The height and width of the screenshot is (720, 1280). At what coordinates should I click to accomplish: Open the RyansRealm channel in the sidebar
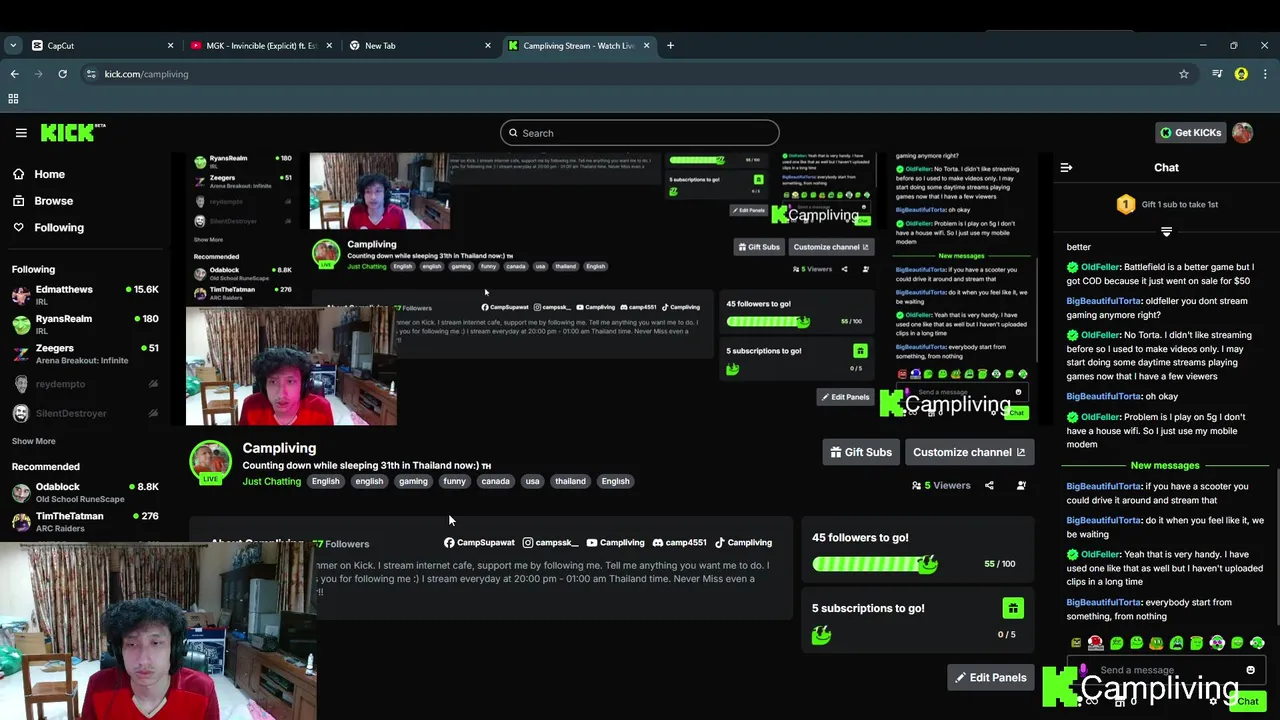85,324
